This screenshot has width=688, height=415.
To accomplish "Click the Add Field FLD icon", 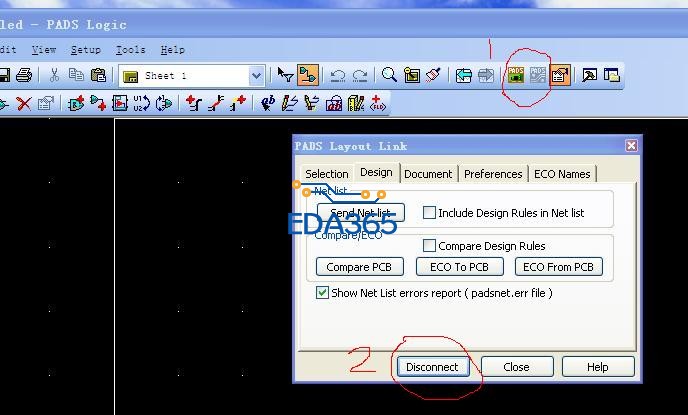I will point(378,104).
